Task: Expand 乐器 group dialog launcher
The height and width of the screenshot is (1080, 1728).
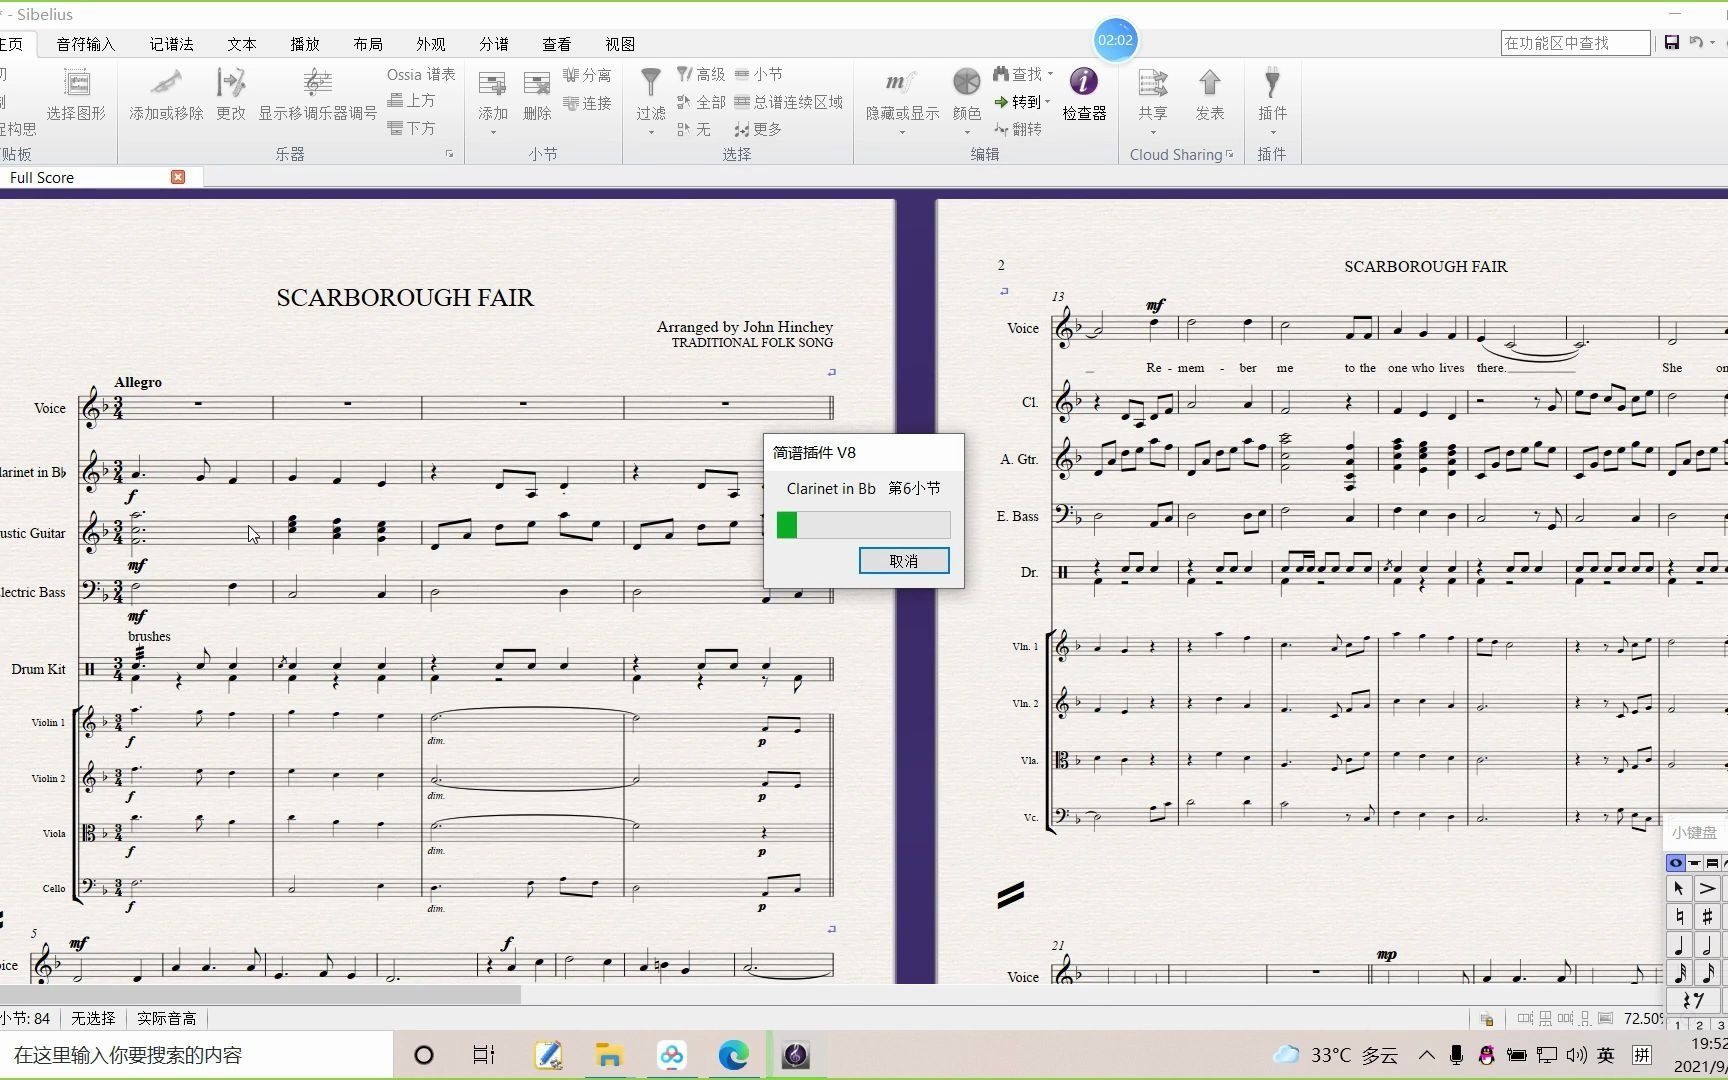Action: [449, 154]
